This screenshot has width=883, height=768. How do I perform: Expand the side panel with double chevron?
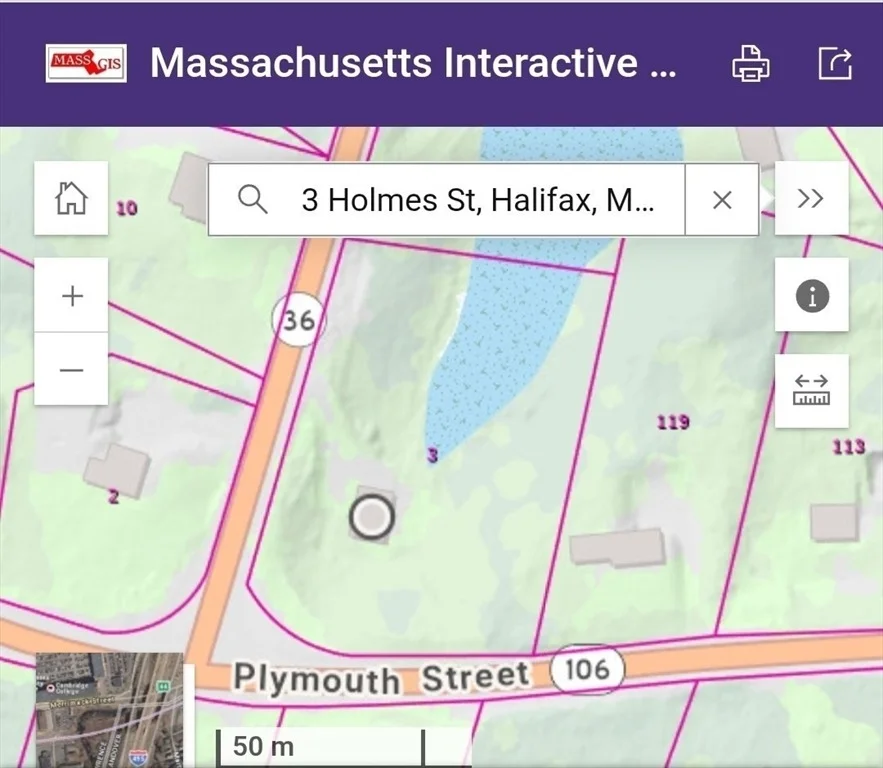(x=811, y=198)
